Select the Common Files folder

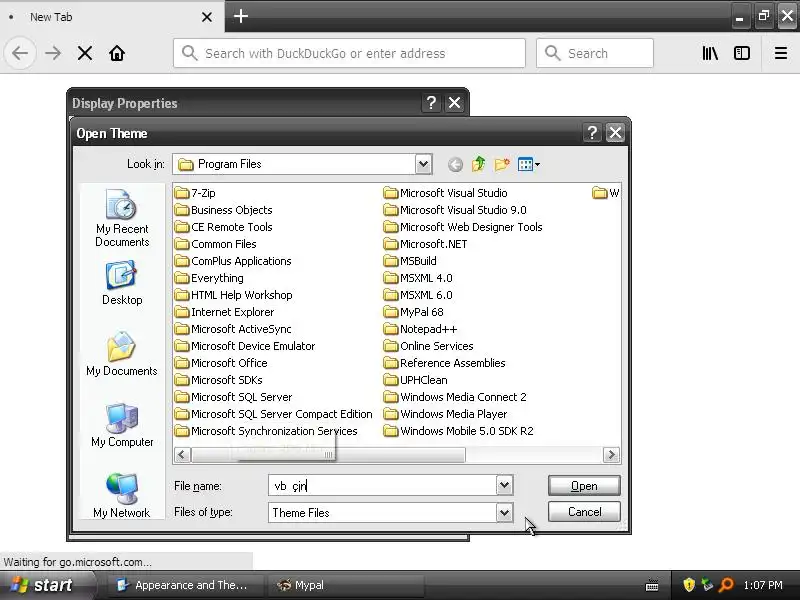tap(215, 244)
